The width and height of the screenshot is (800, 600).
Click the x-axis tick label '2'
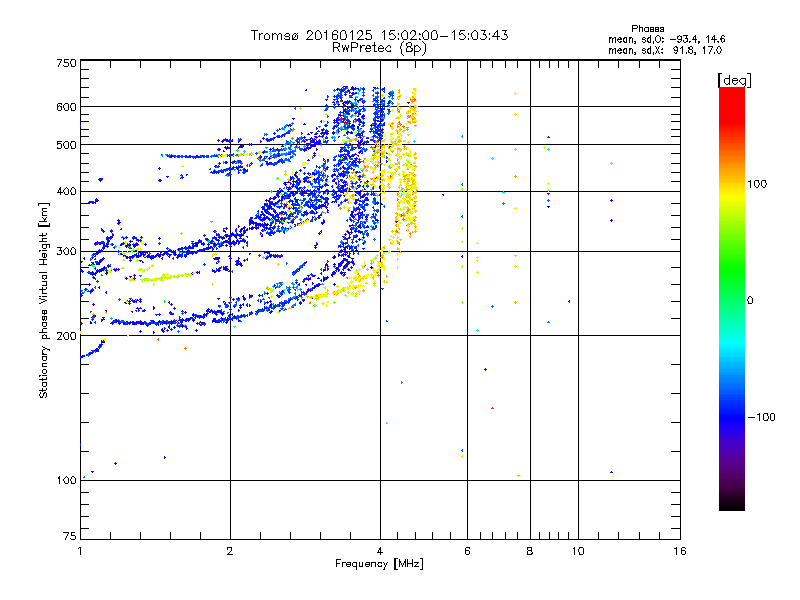[230, 551]
